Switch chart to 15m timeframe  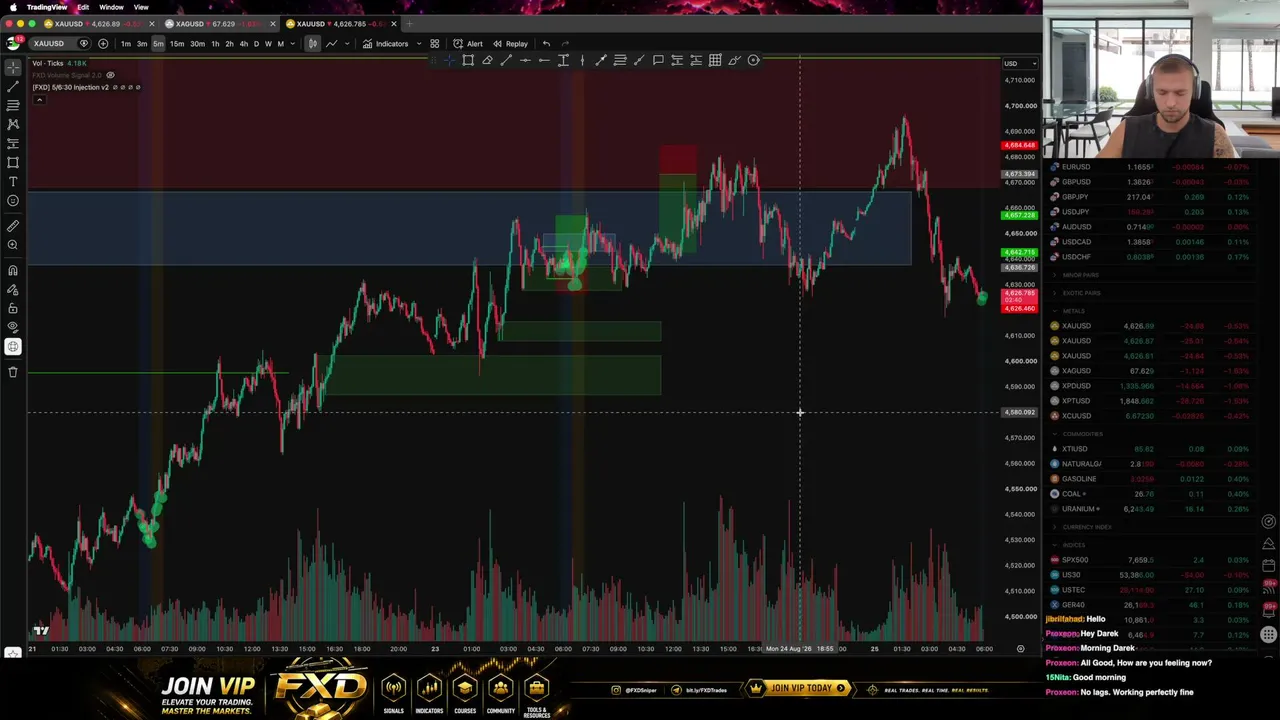point(177,44)
